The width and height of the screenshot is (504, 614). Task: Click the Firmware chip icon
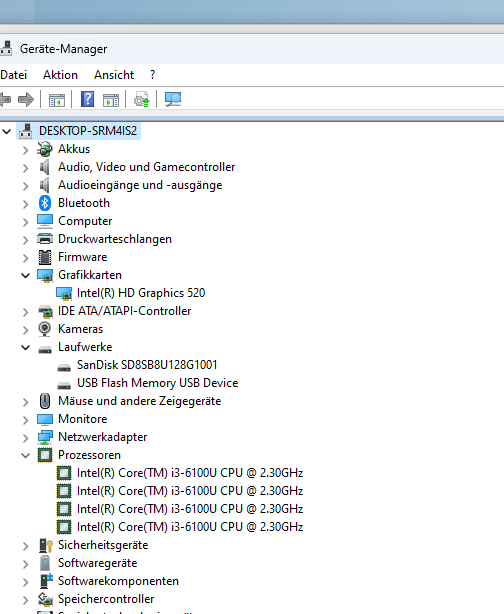pyautogui.click(x=45, y=257)
